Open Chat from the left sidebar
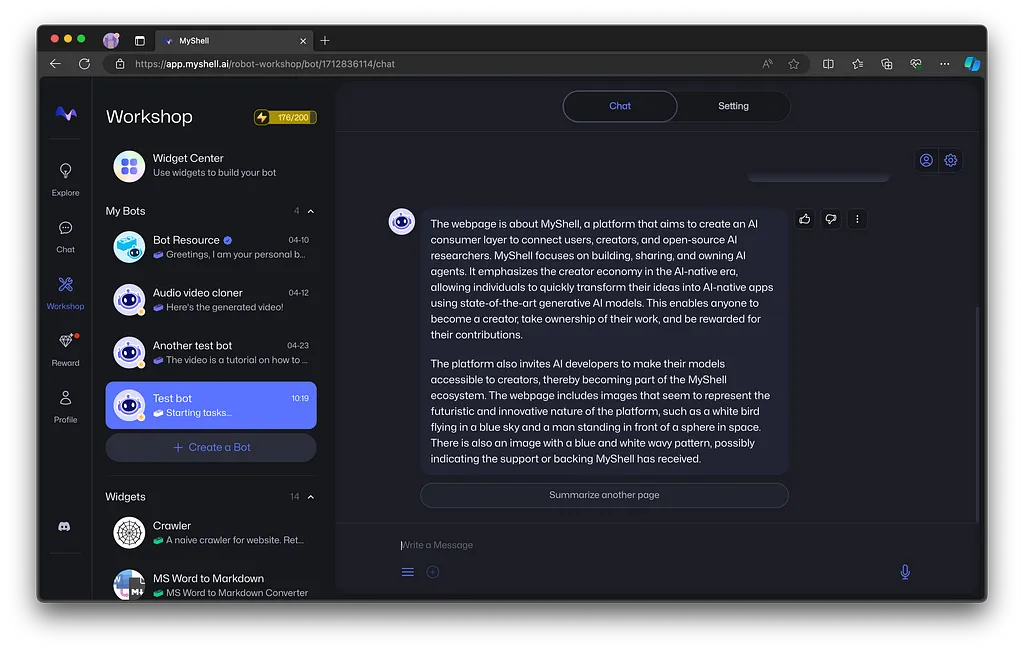The image size is (1024, 651). [x=65, y=229]
